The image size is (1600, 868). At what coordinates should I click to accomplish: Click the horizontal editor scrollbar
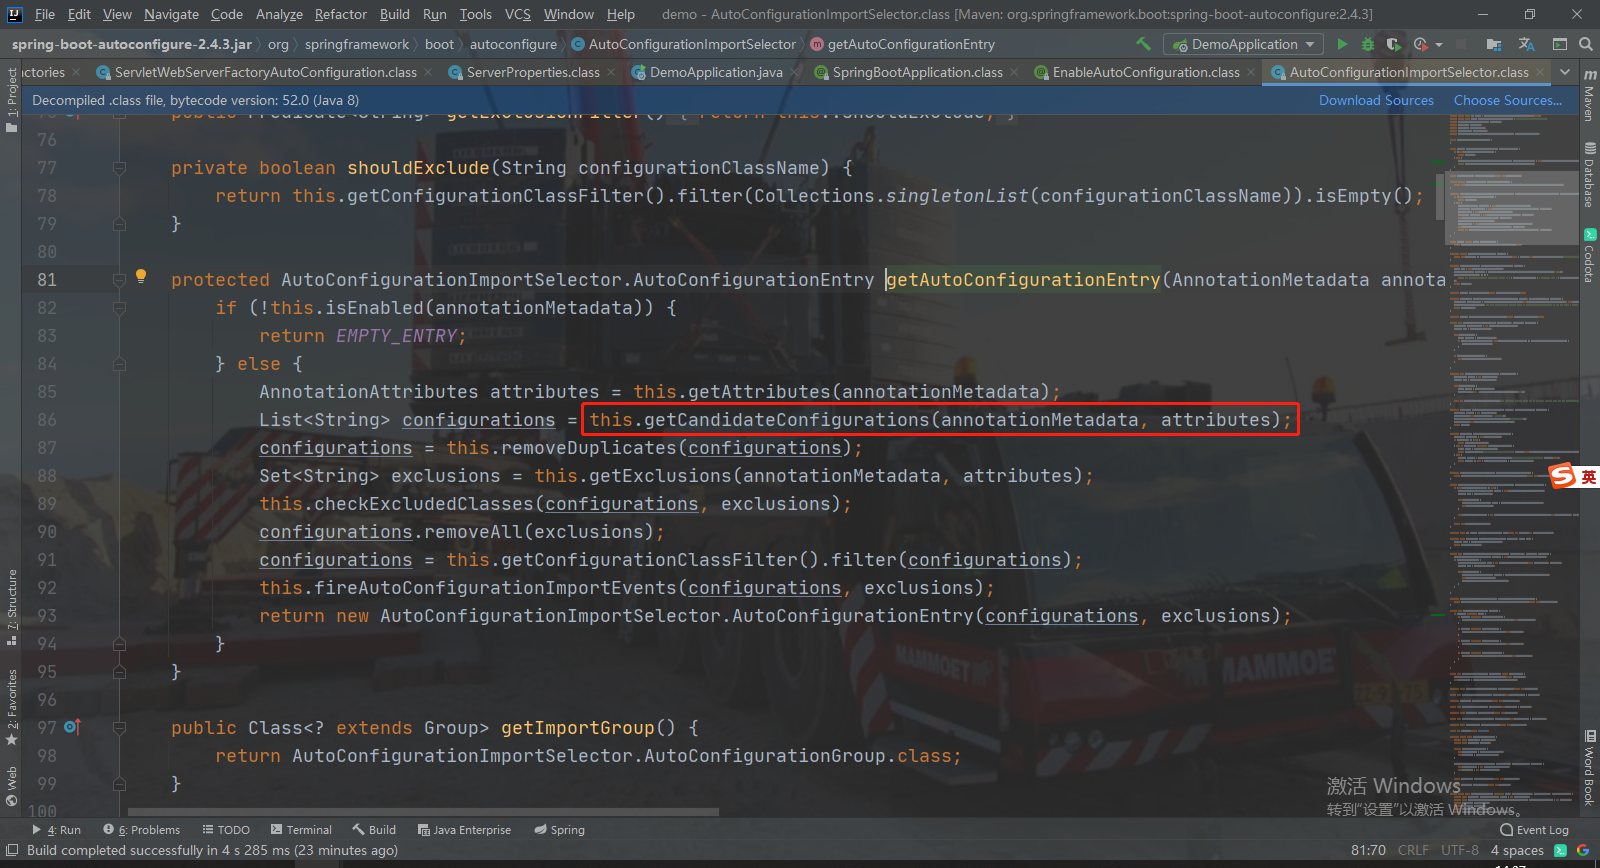point(423,812)
